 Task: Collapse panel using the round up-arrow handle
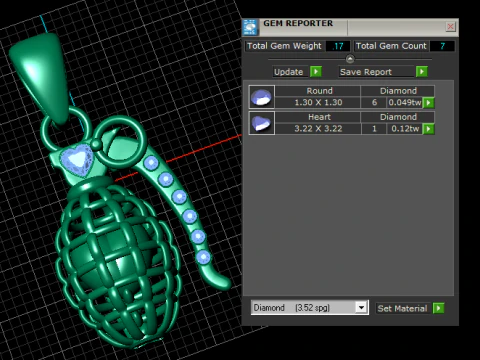click(x=350, y=59)
